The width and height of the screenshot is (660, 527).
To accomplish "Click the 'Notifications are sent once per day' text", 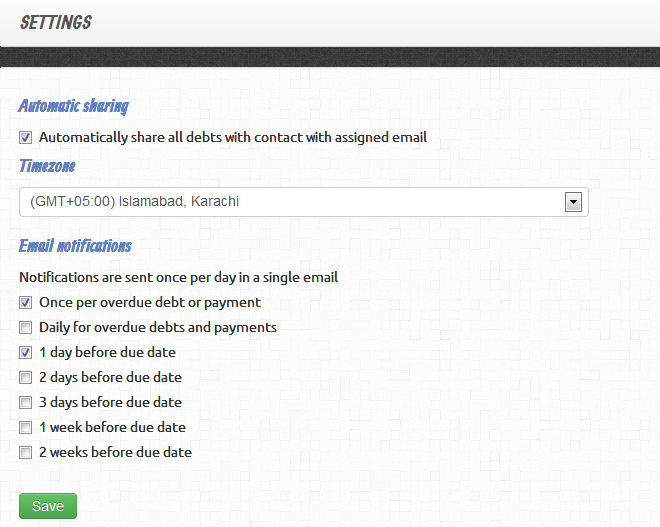I will (178, 277).
